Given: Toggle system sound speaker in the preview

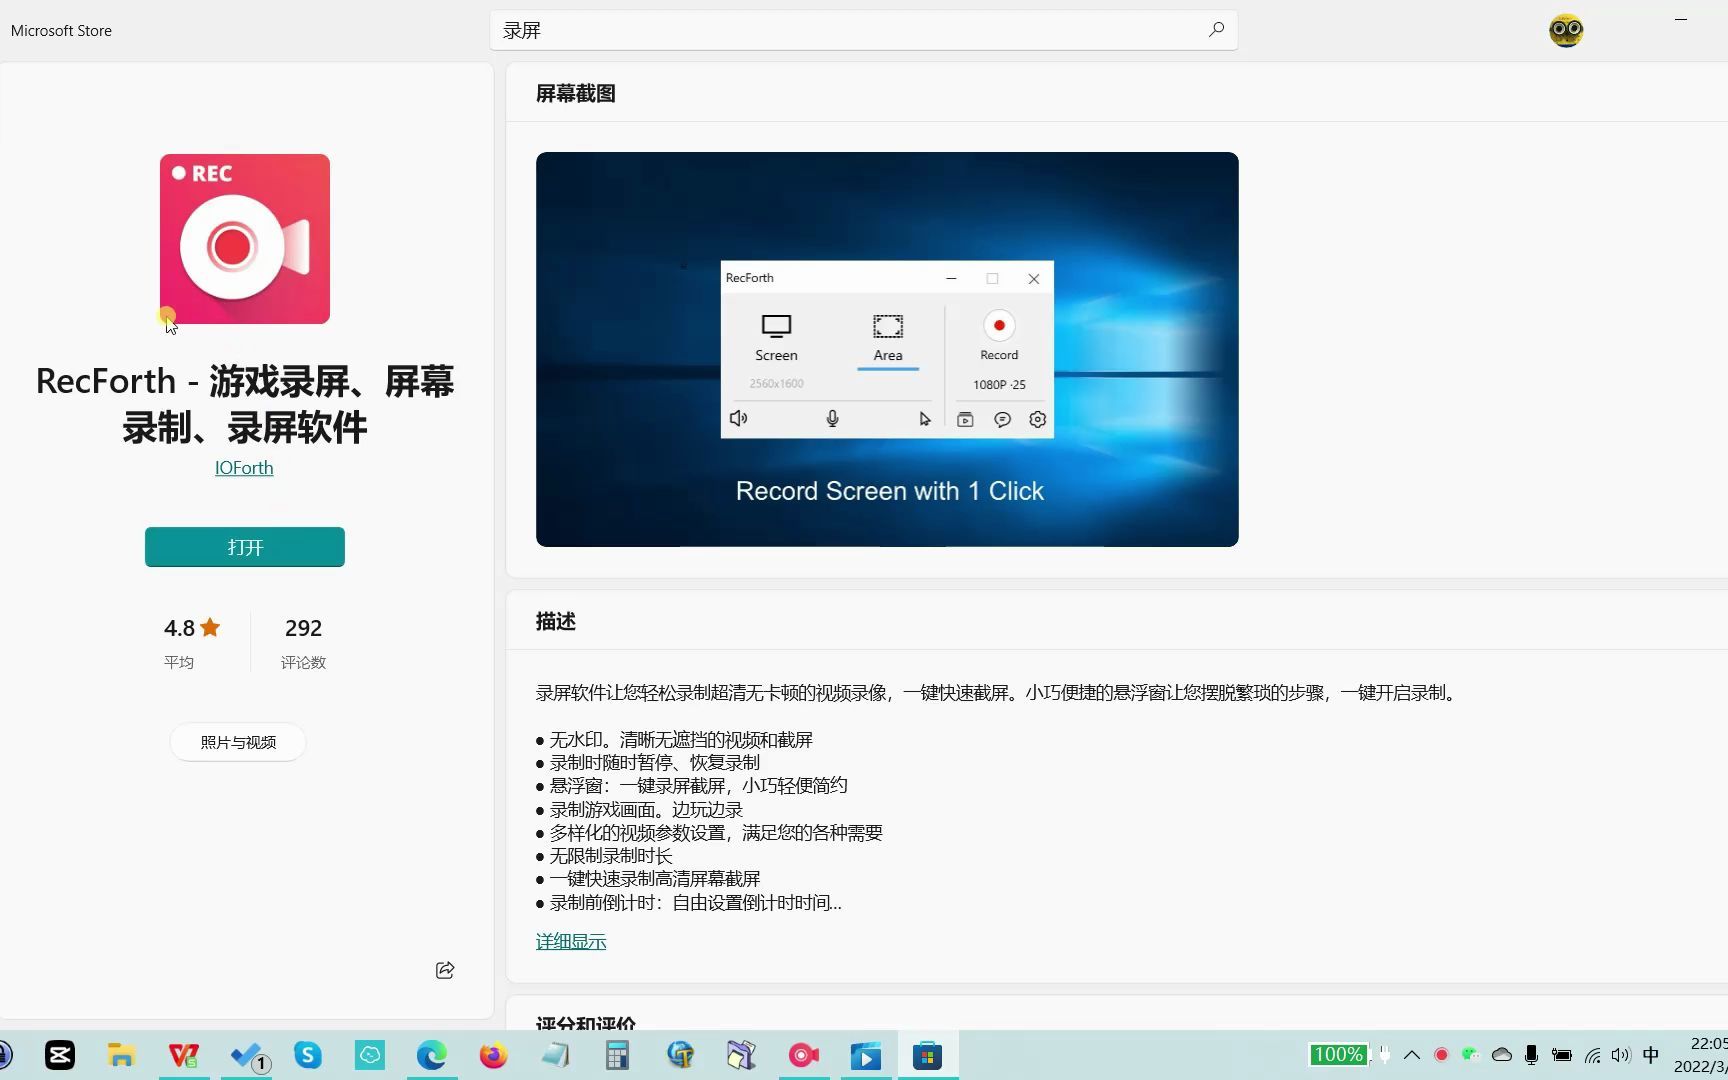Looking at the screenshot, I should pyautogui.click(x=738, y=419).
